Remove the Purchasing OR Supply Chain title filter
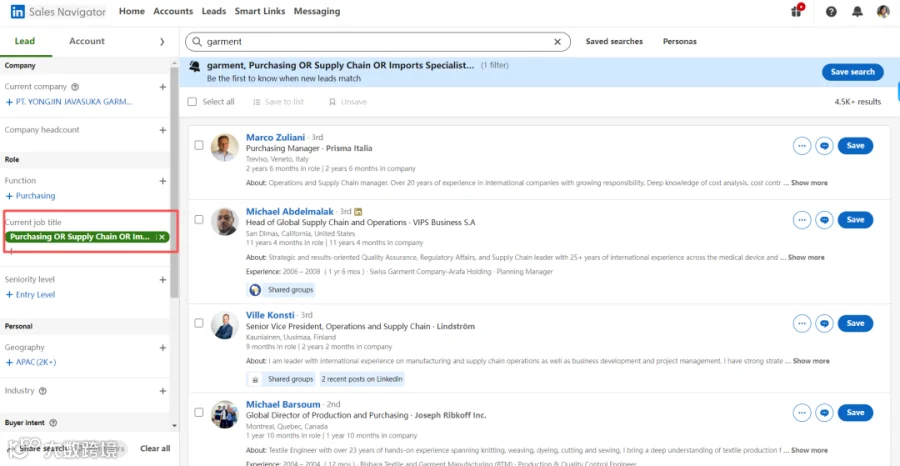 [x=162, y=237]
